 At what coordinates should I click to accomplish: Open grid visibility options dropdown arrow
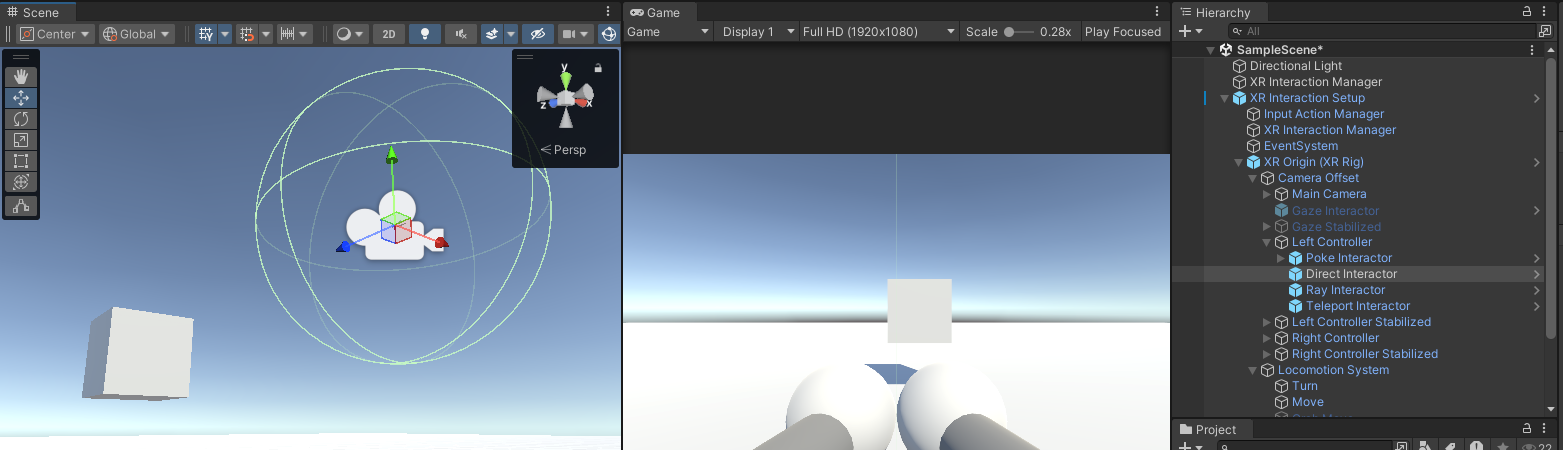pos(224,33)
